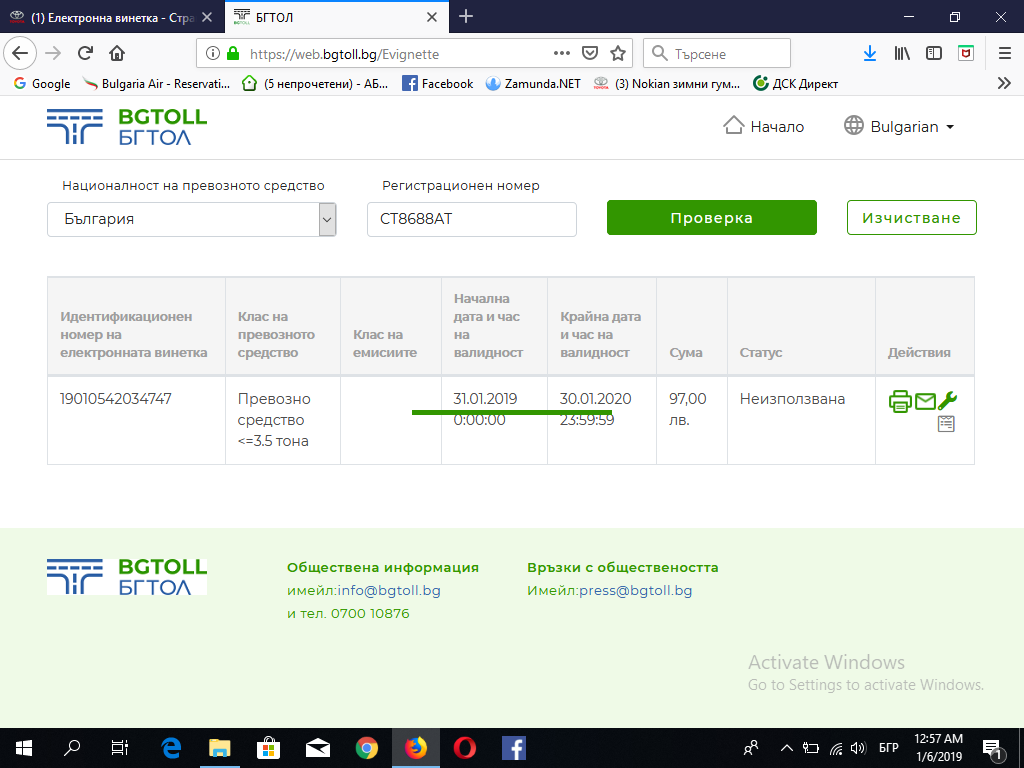This screenshot has width=1024, height=768.
Task: Open Firefox downloads arrow
Action: (870, 54)
